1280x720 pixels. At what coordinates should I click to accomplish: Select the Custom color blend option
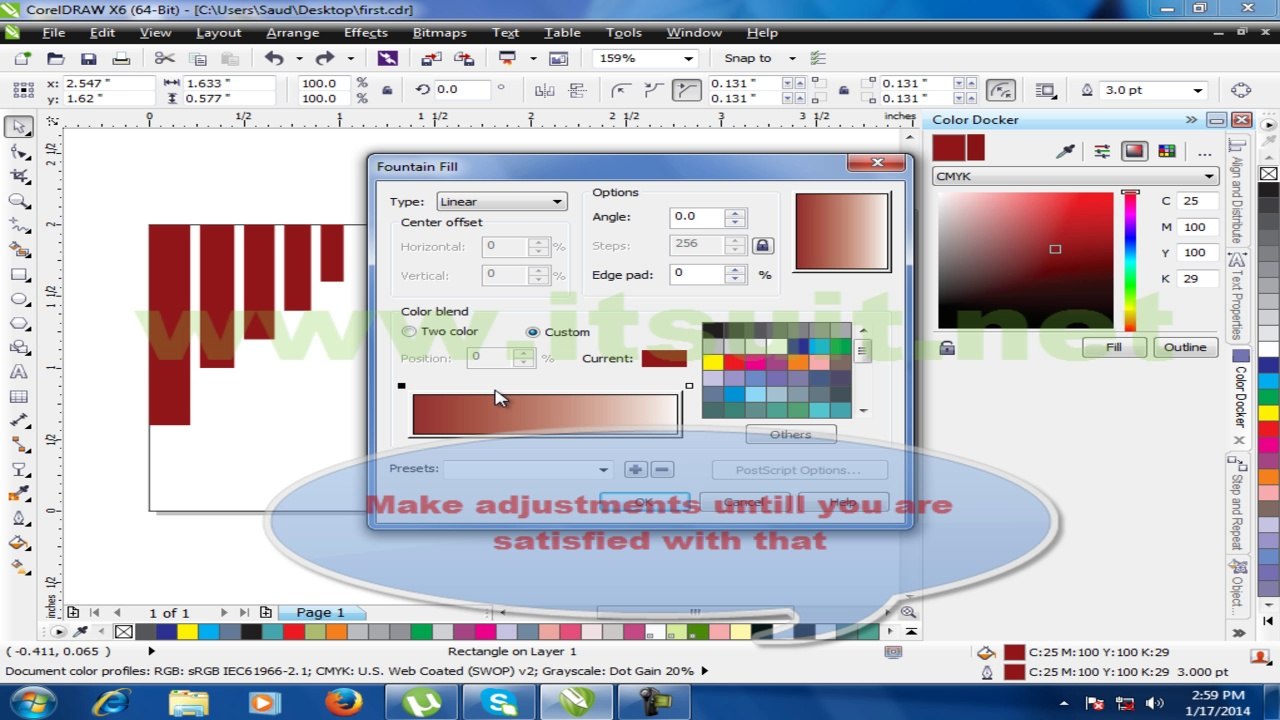point(533,332)
